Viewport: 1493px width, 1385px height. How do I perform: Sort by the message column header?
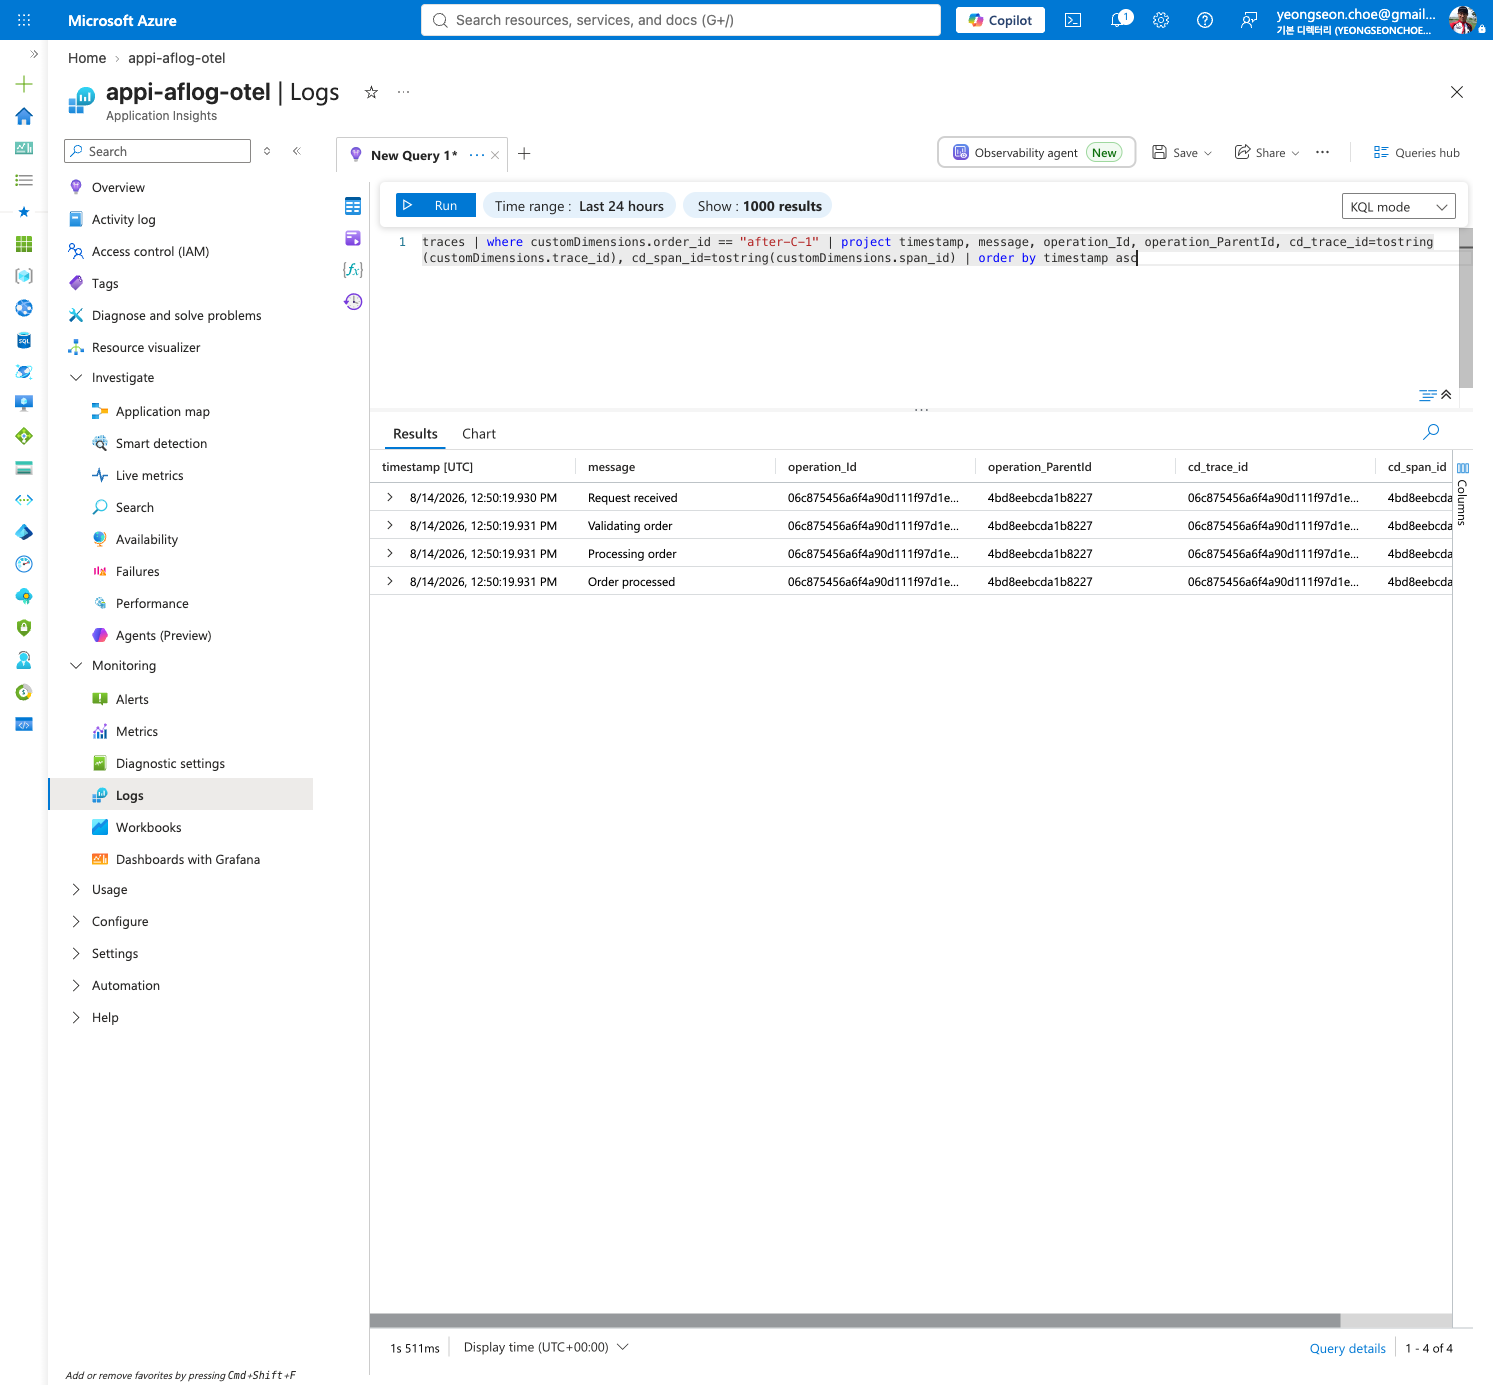pos(611,467)
